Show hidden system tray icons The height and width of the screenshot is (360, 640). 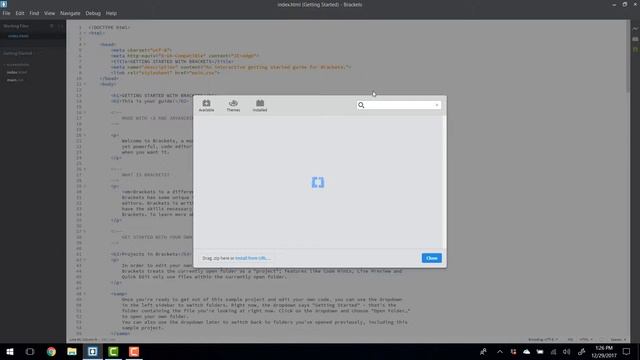coord(500,351)
